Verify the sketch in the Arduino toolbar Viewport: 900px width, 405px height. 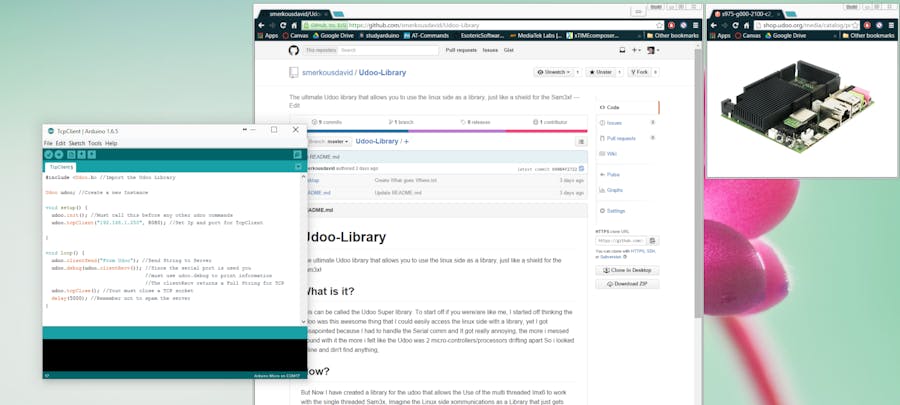[49, 154]
